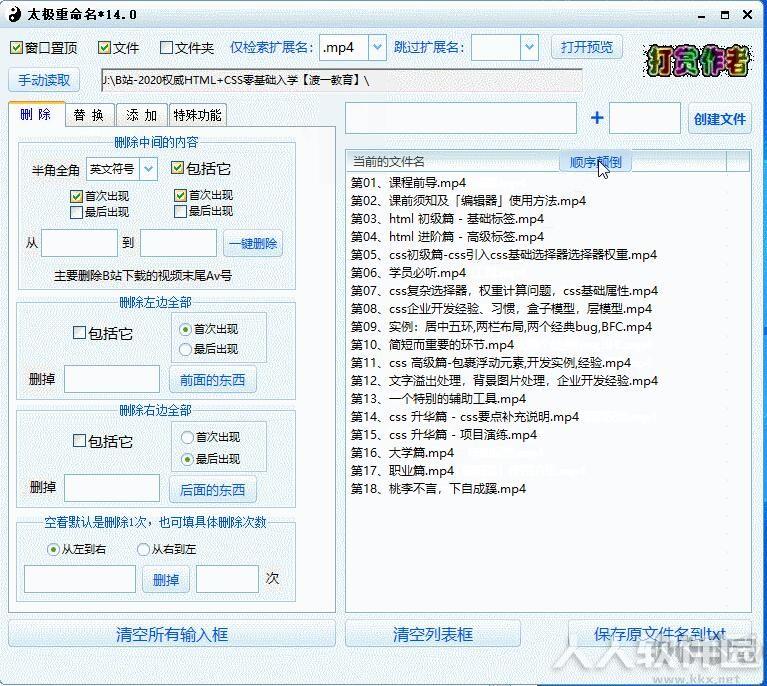This screenshot has width=767, height=686.
Task: Choose the 从右到左 radio option
Action: click(143, 549)
